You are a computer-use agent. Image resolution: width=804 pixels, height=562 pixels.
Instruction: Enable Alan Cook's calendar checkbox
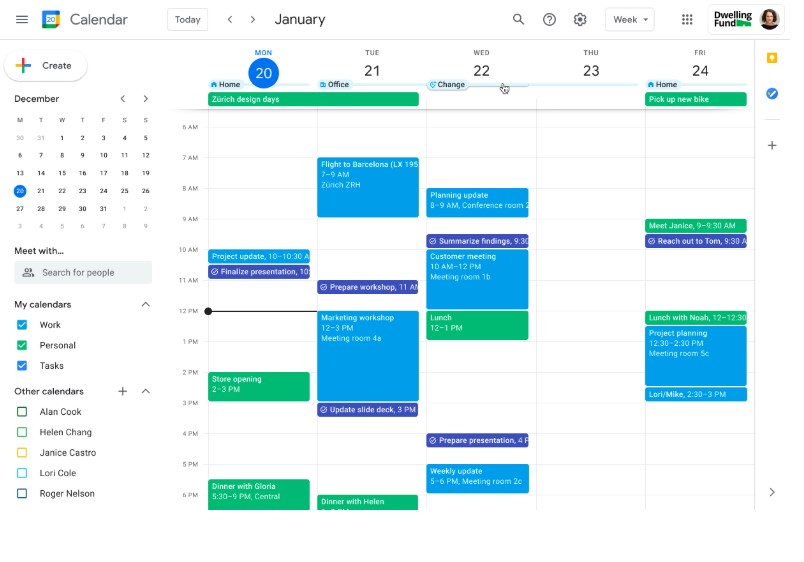pyautogui.click(x=22, y=412)
